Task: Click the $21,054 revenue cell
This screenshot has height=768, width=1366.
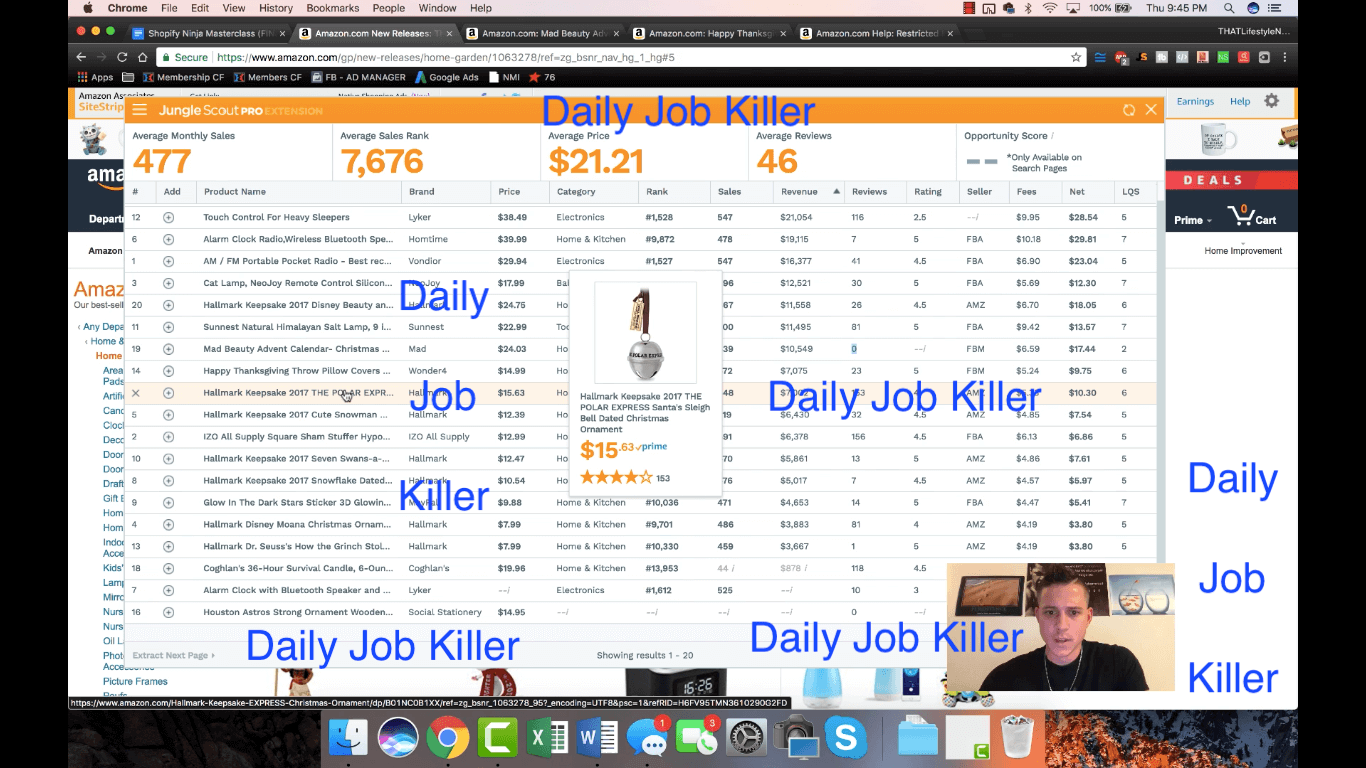Action: [x=796, y=217]
